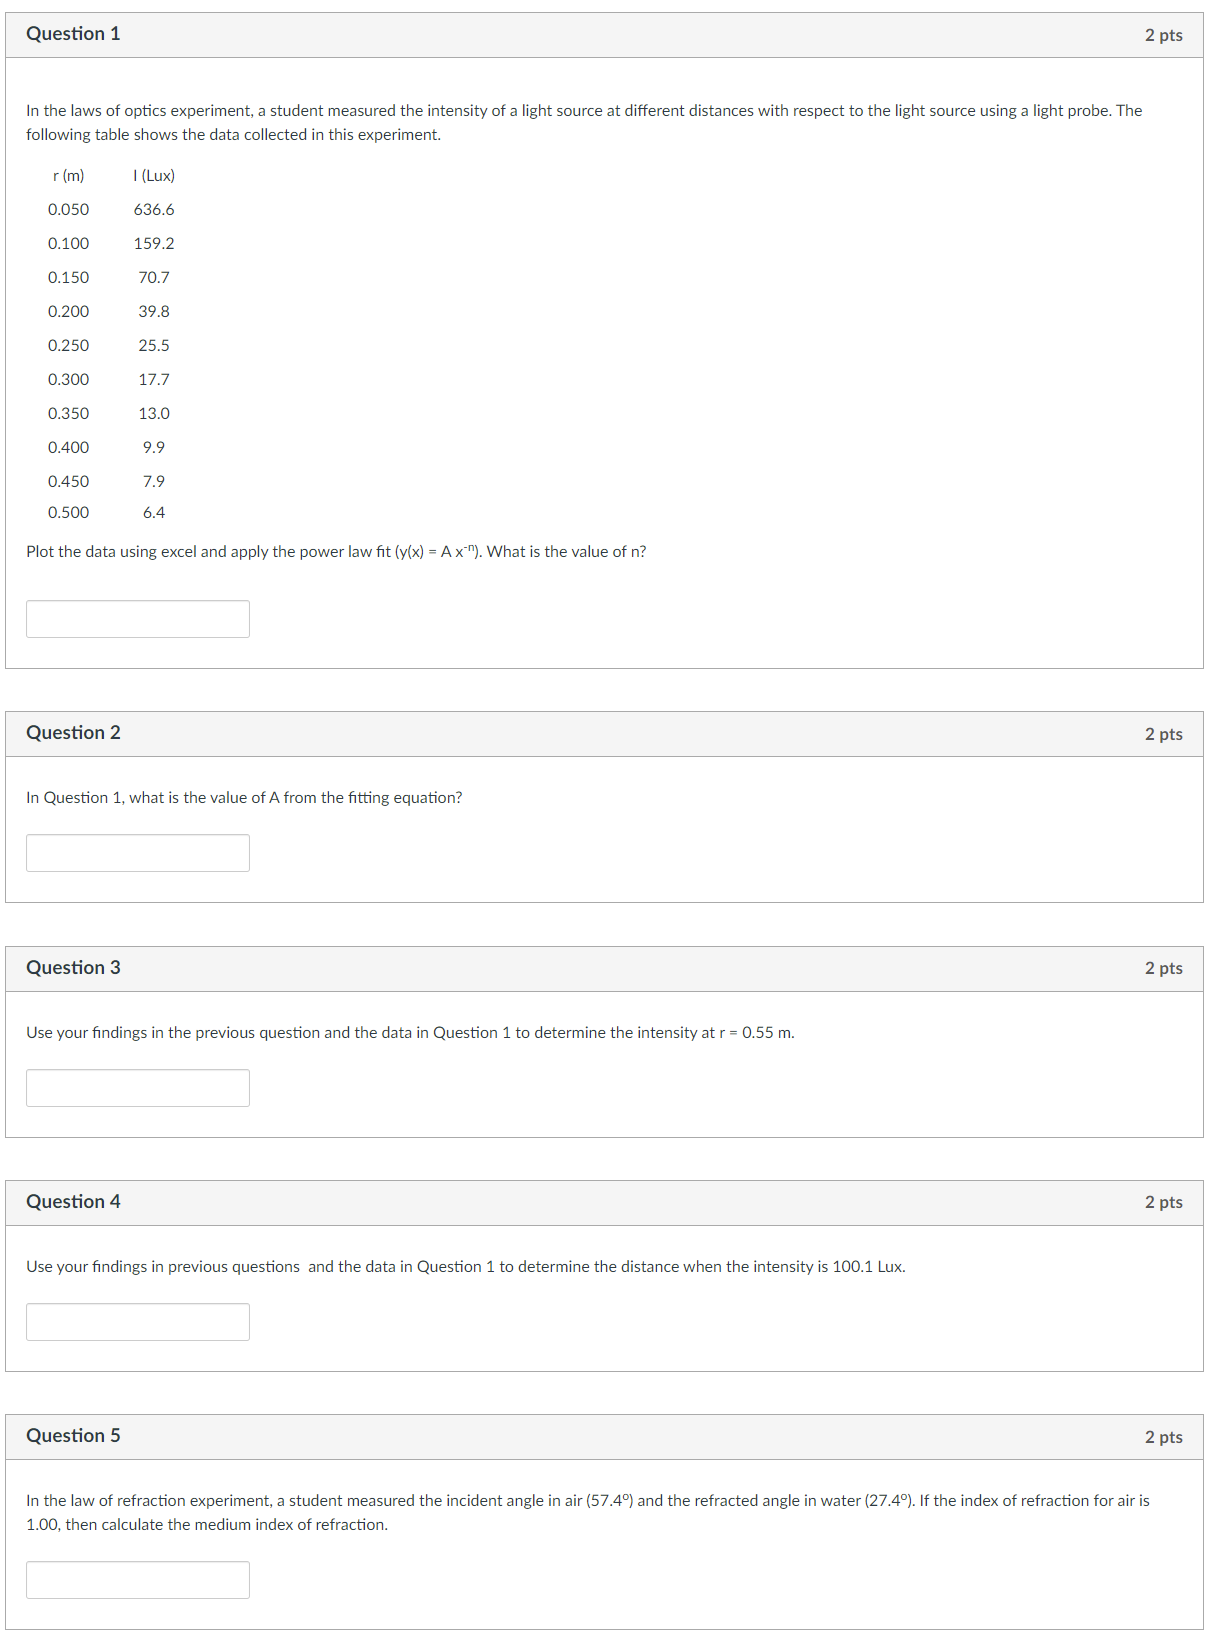Select the intensity value "7.9"
The width and height of the screenshot is (1215, 1647).
[154, 482]
